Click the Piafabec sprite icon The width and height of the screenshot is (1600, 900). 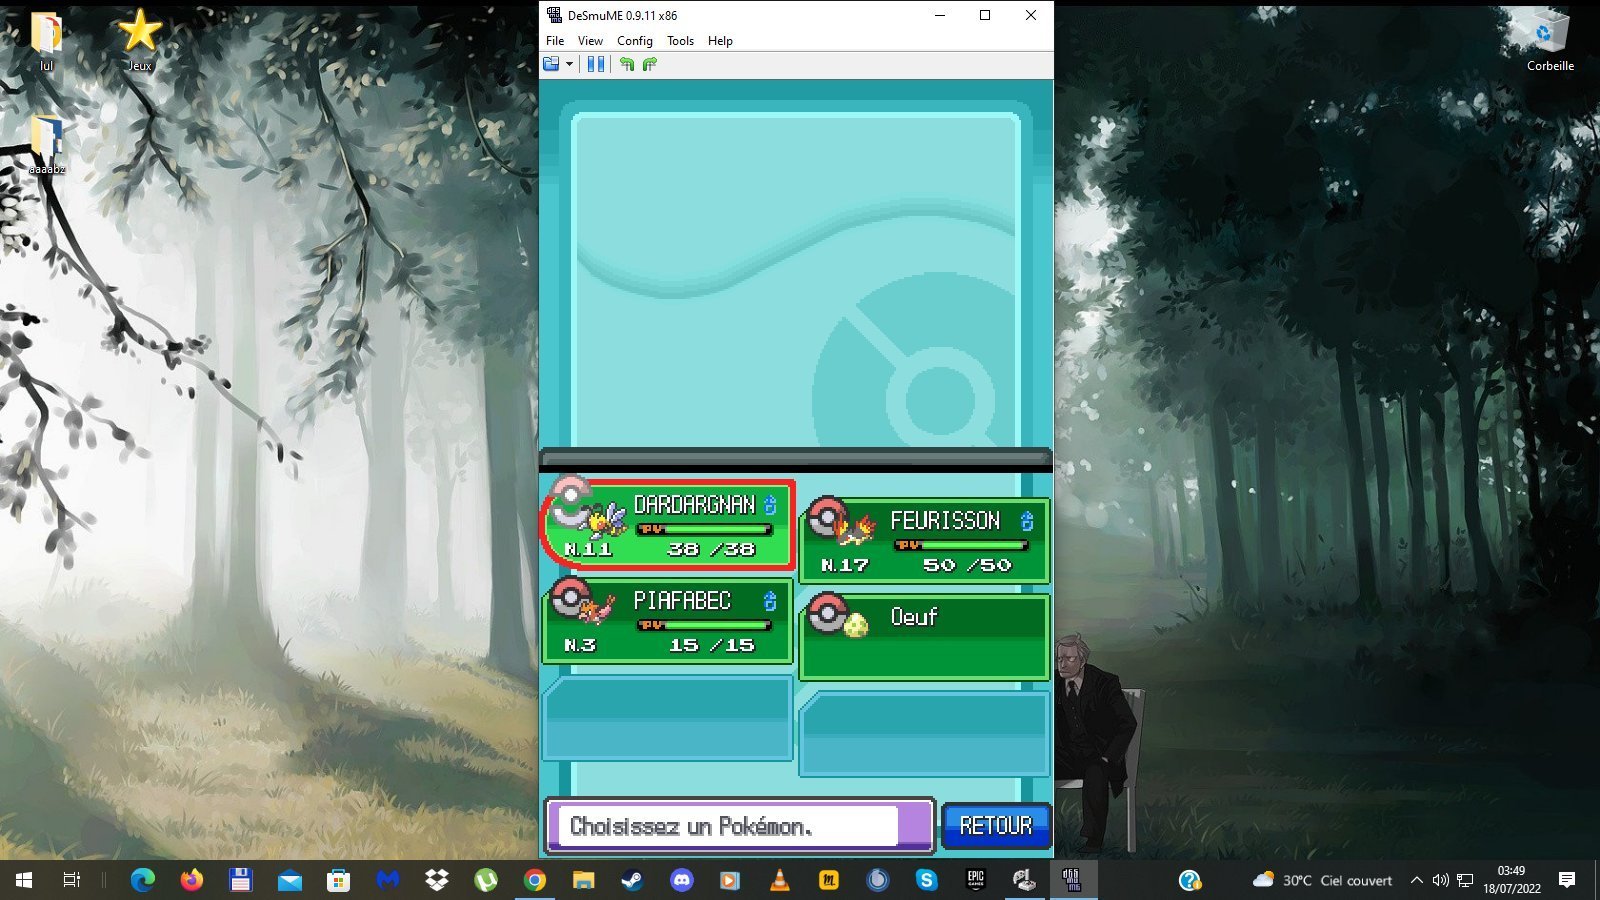pyautogui.click(x=598, y=607)
